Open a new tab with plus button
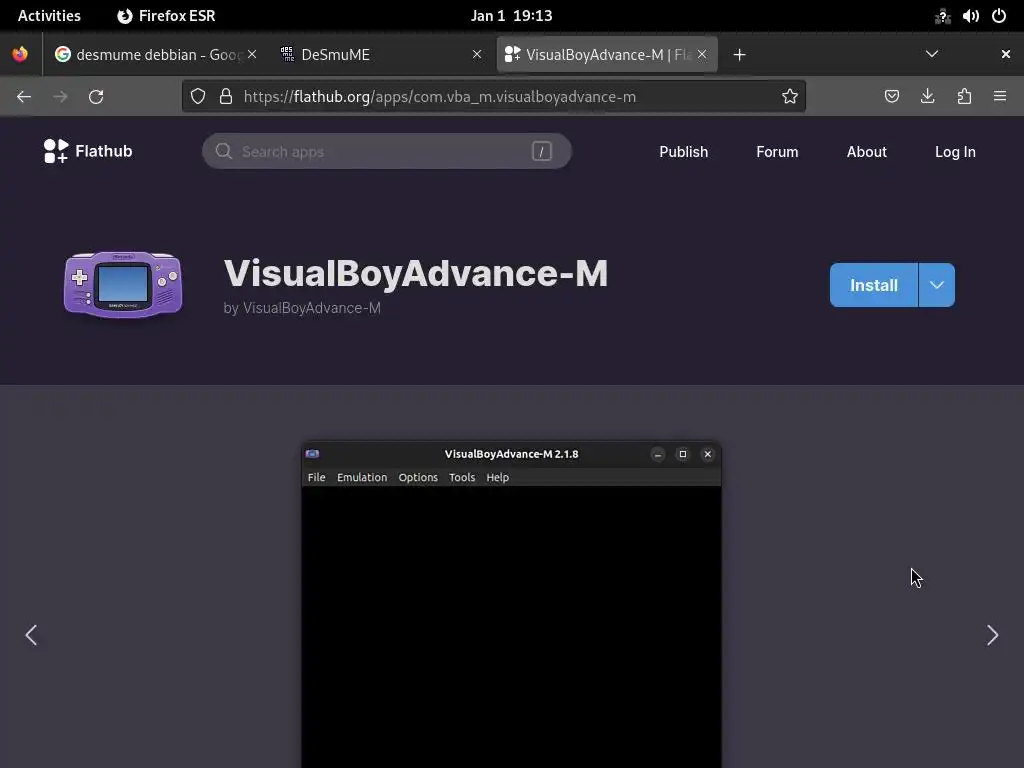 coord(739,55)
